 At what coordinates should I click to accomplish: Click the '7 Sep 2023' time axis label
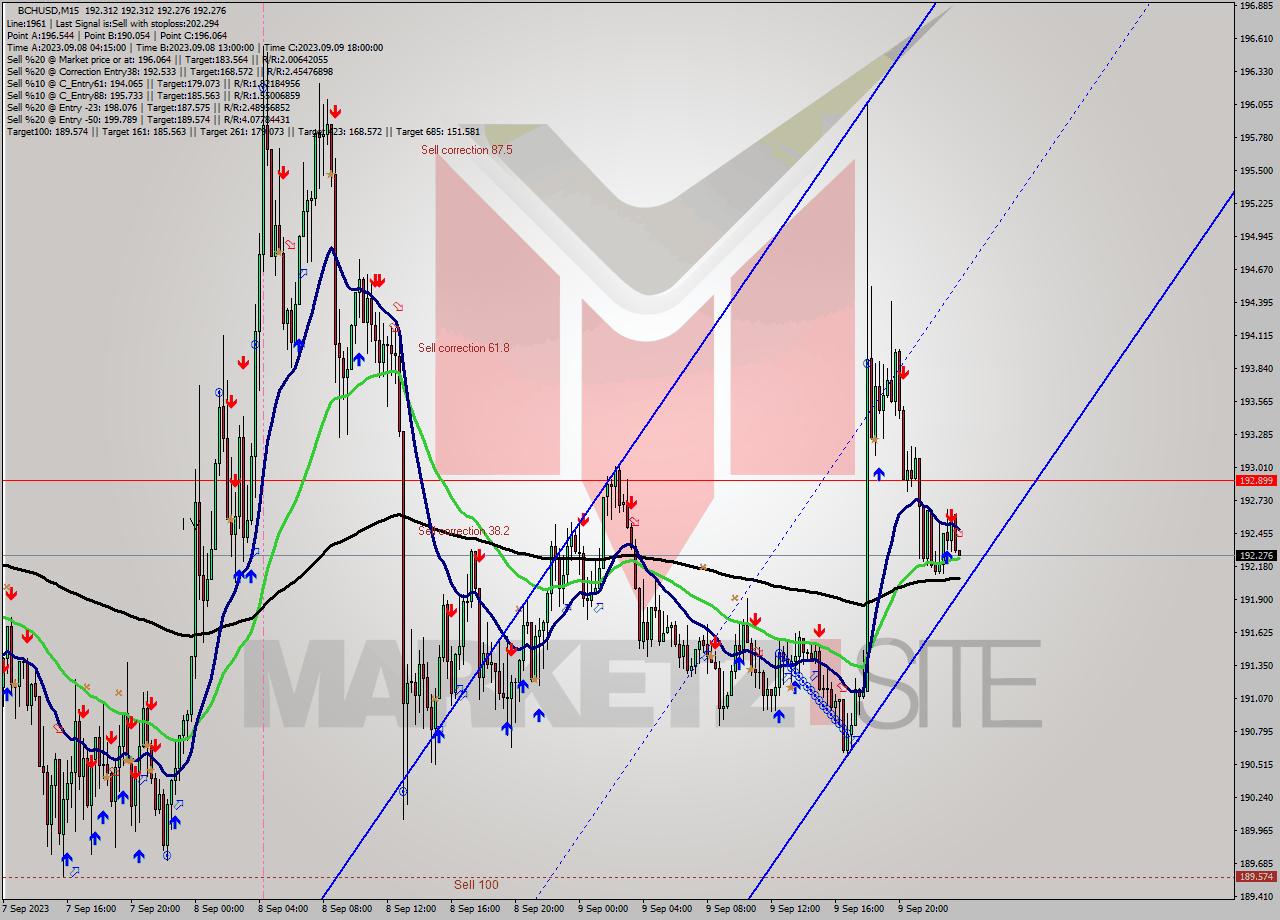click(x=25, y=910)
